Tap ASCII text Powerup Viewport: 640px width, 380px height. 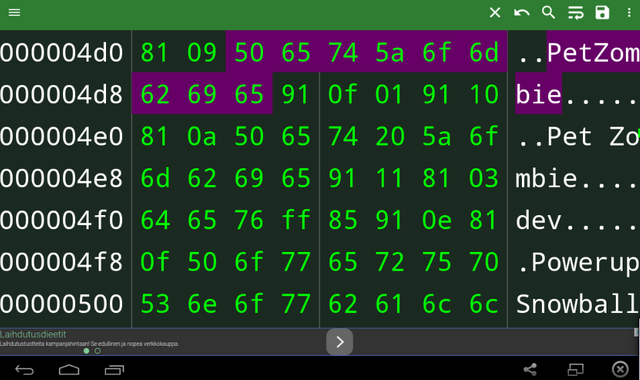point(585,262)
